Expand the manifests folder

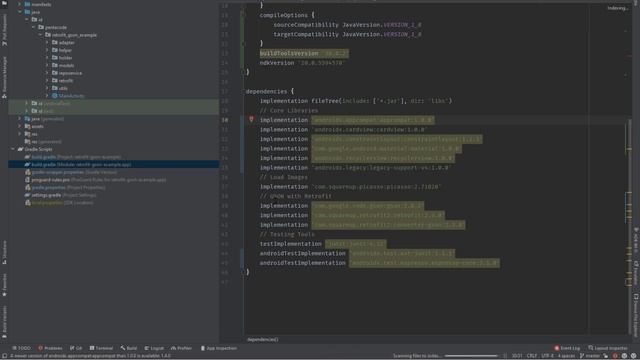(20, 4)
